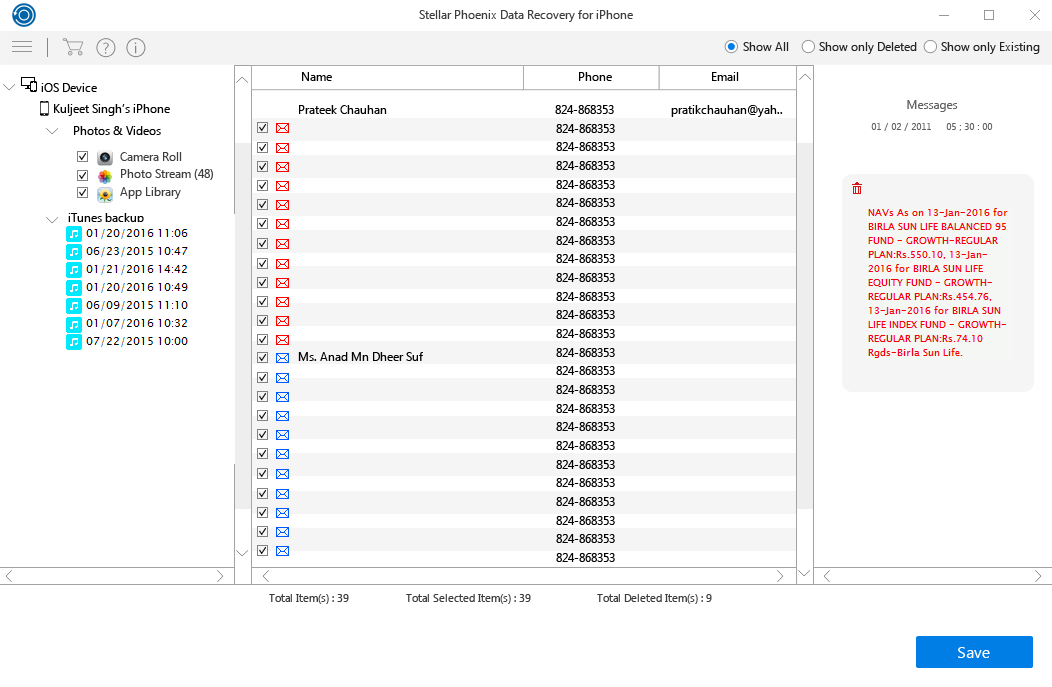Uncheck the checkbox directly below Prateek Chauhan row
Image resolution: width=1052 pixels, height=687 pixels.
262,127
